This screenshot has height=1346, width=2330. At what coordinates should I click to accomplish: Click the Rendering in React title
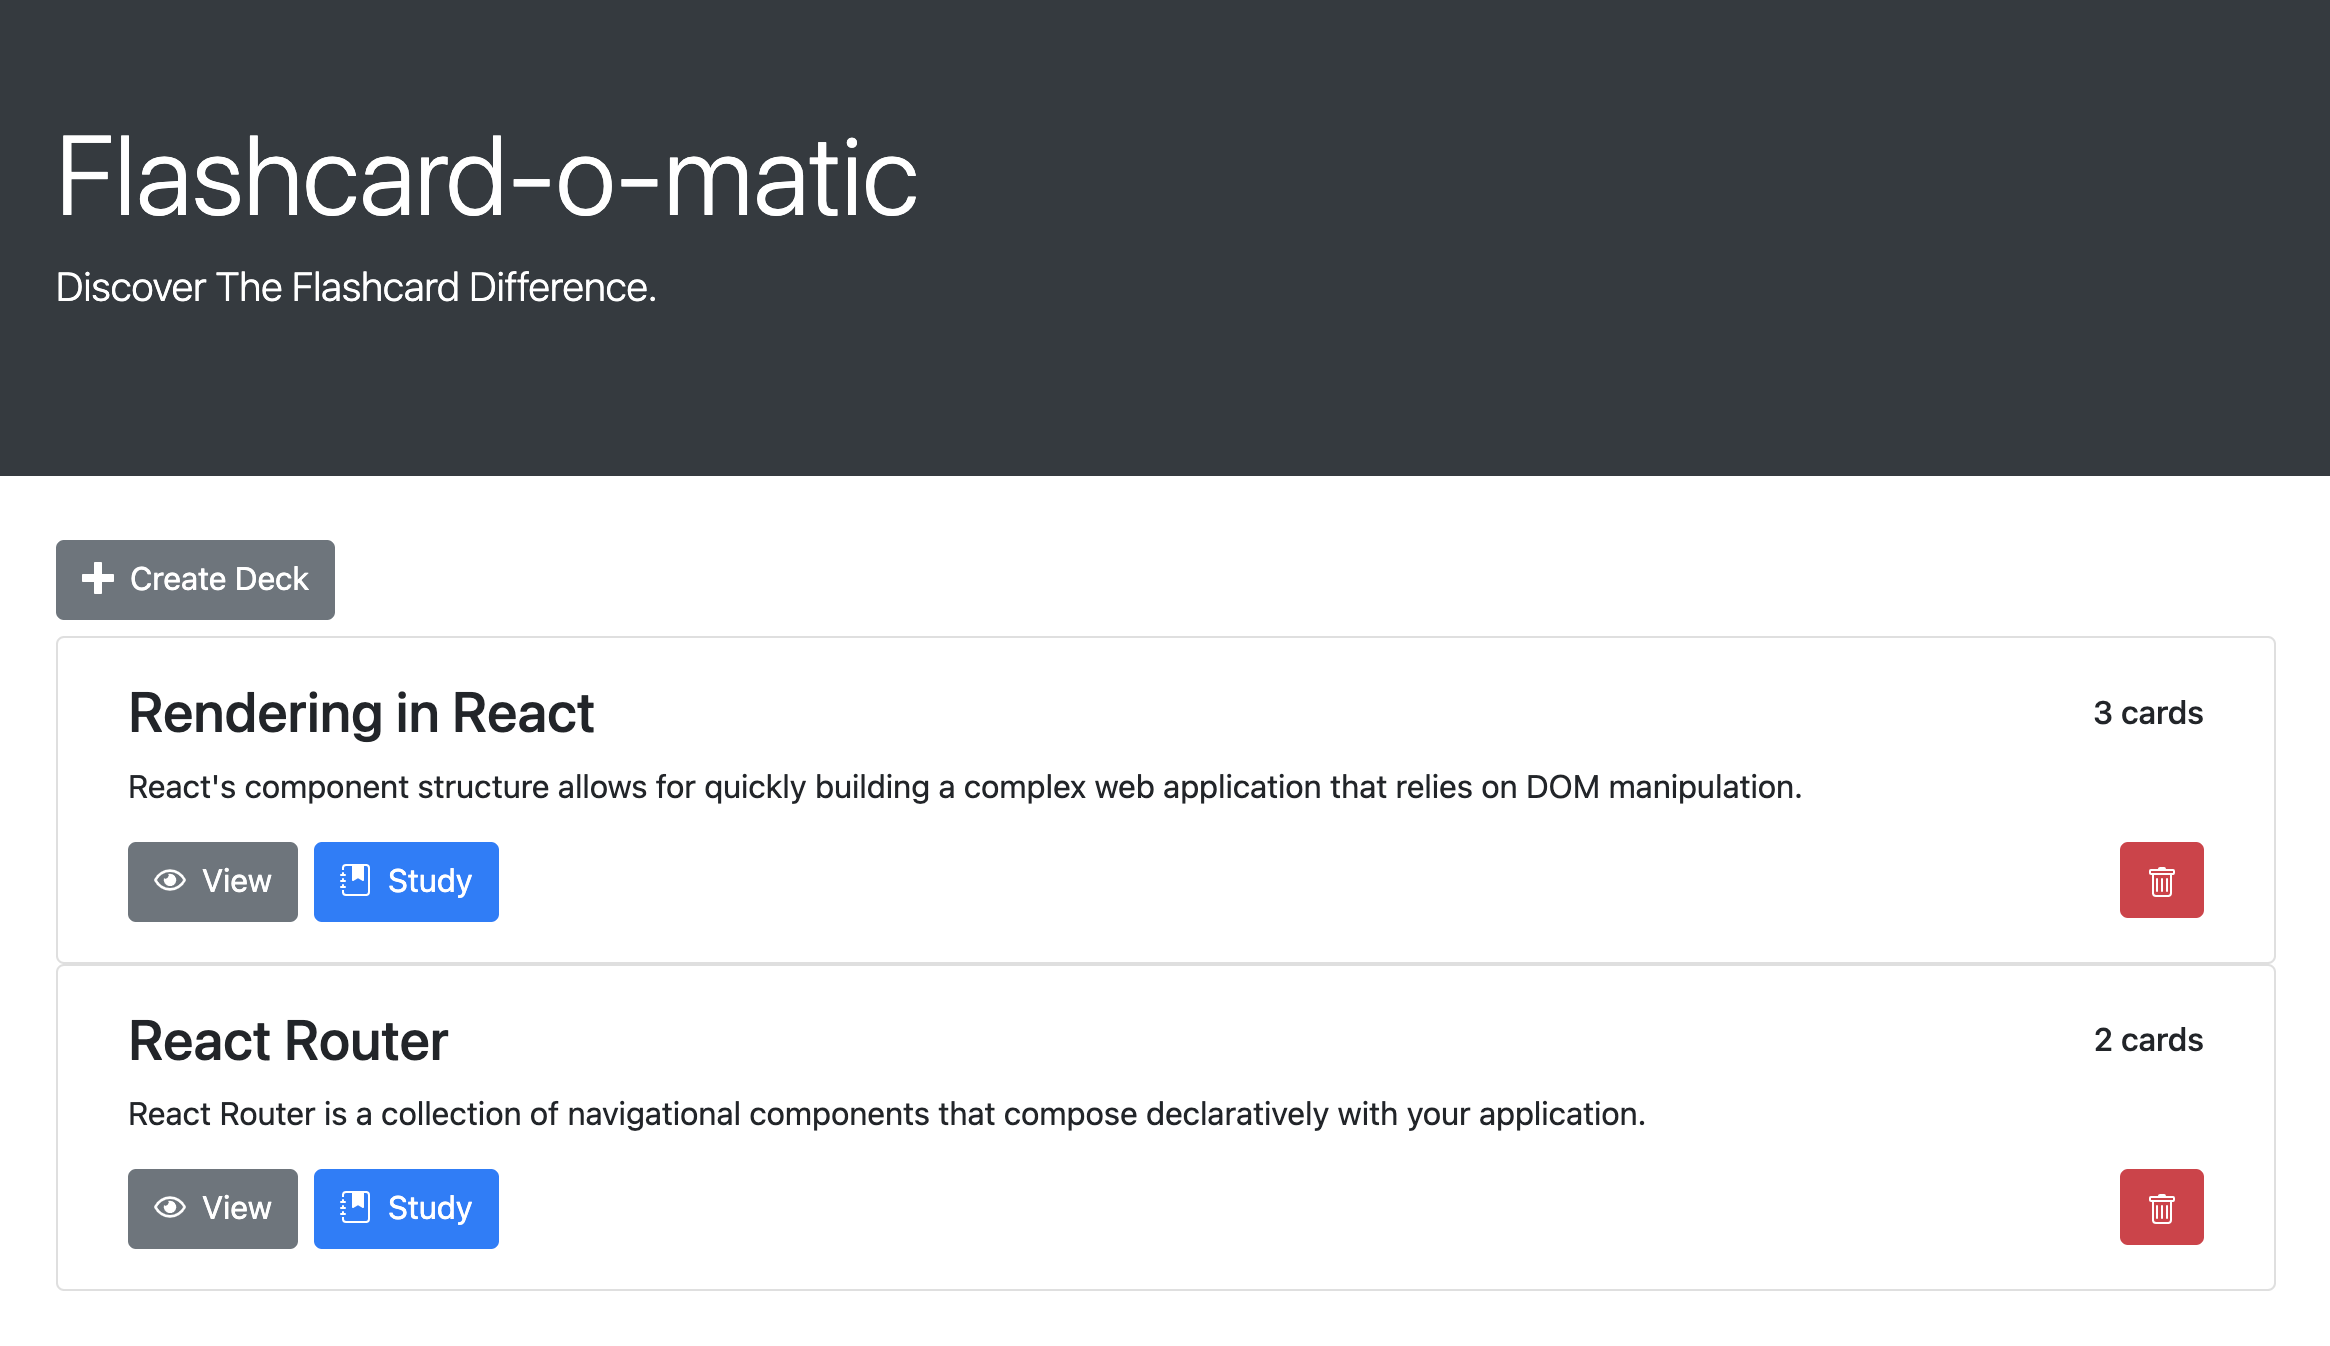tap(361, 713)
